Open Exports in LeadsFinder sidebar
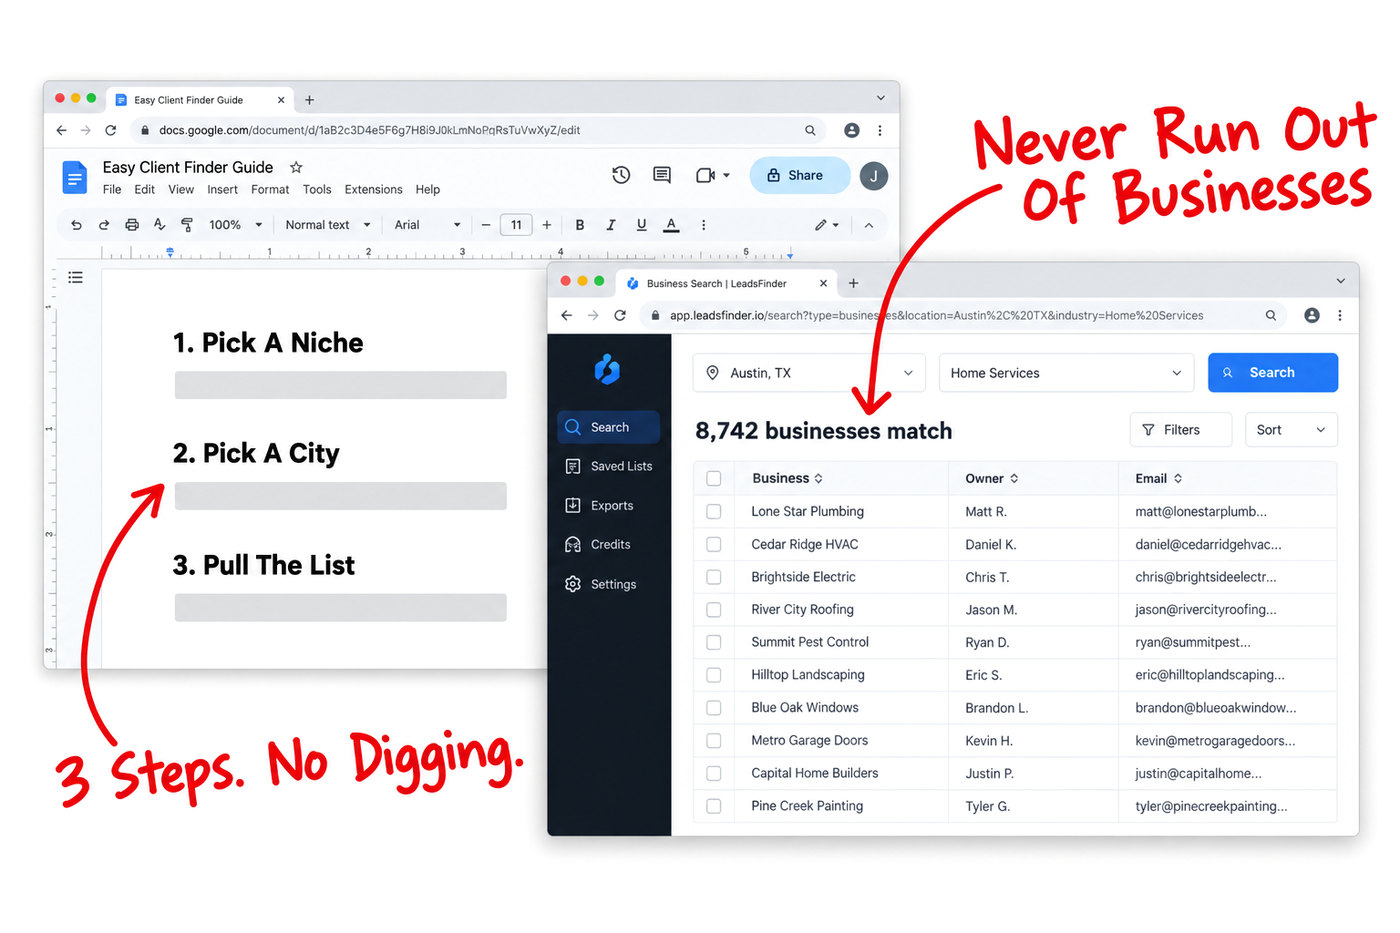Screen dimensions: 1400x933 pyautogui.click(x=609, y=505)
